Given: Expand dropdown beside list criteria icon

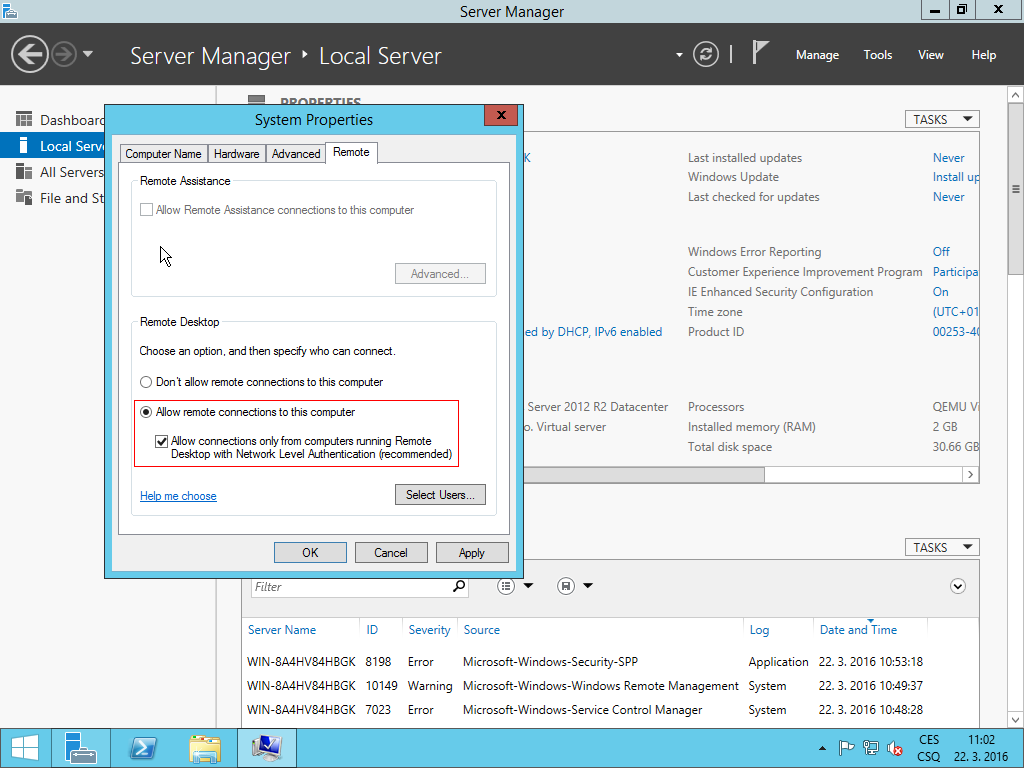Looking at the screenshot, I should pyautogui.click(x=528, y=586).
